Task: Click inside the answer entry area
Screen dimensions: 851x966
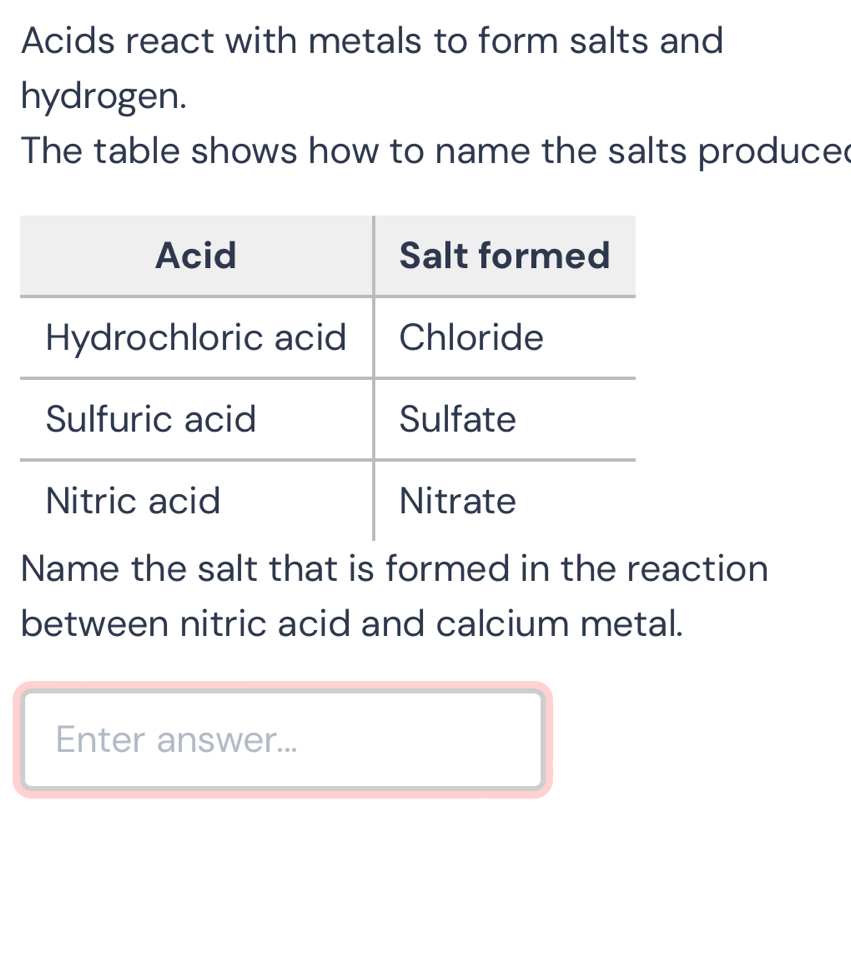Action: click(x=283, y=740)
